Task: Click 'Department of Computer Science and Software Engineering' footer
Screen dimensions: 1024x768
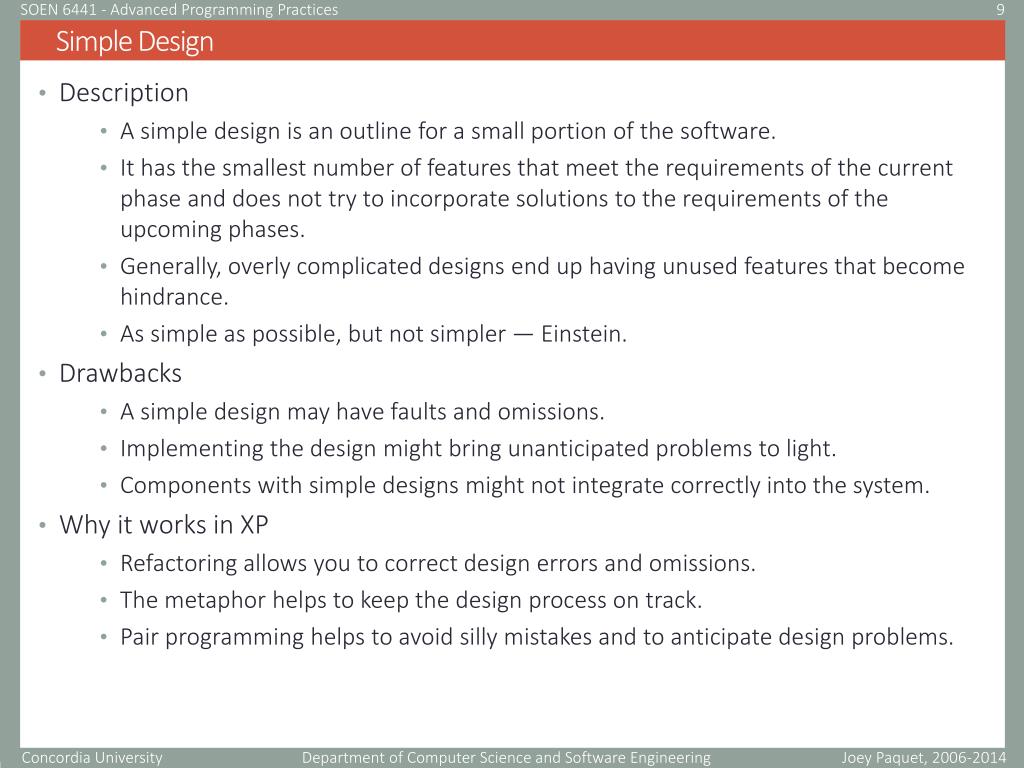Action: click(x=506, y=758)
